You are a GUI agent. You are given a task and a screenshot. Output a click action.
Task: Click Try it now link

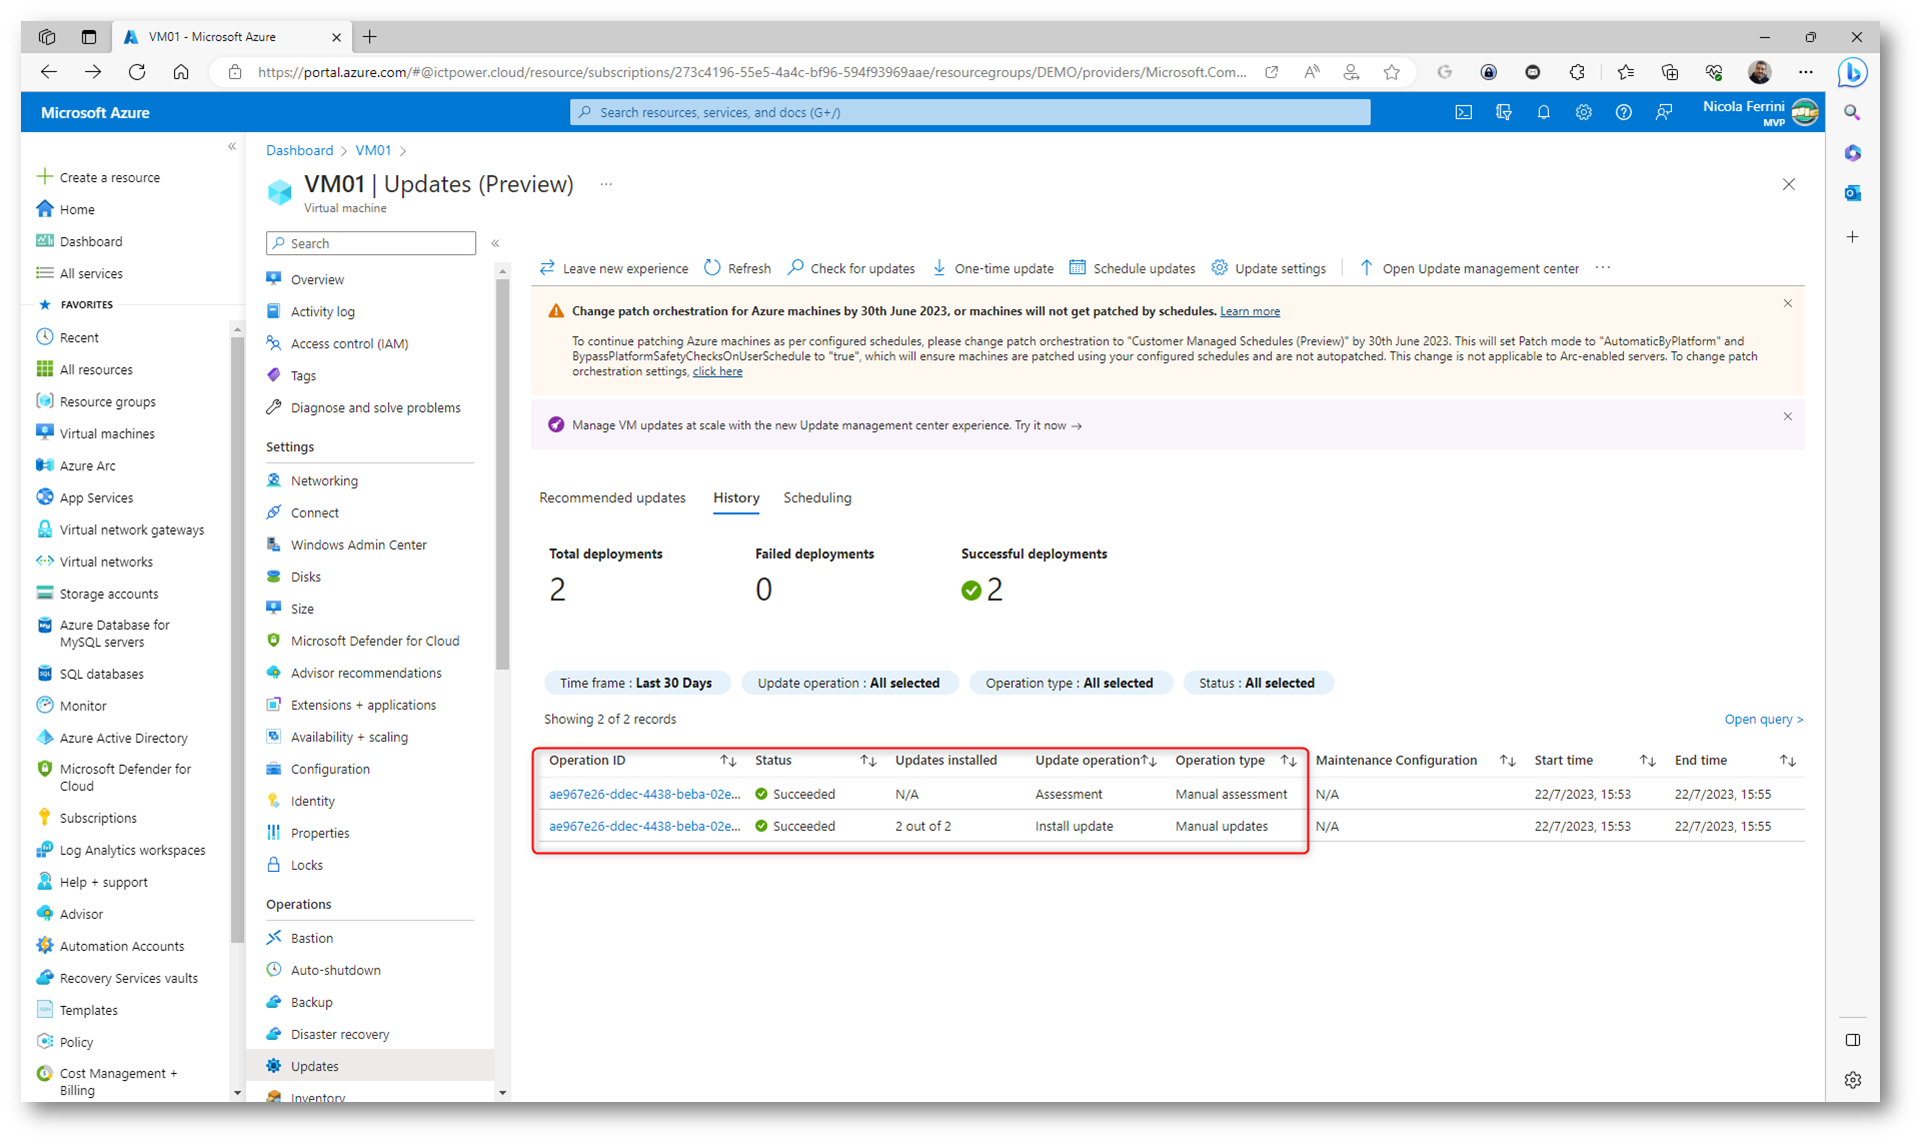click(1048, 425)
